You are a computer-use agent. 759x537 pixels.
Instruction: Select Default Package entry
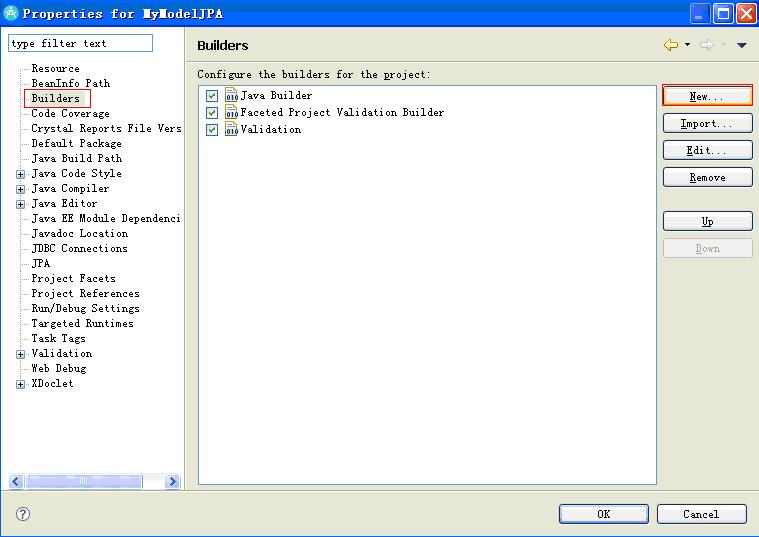click(x=76, y=143)
